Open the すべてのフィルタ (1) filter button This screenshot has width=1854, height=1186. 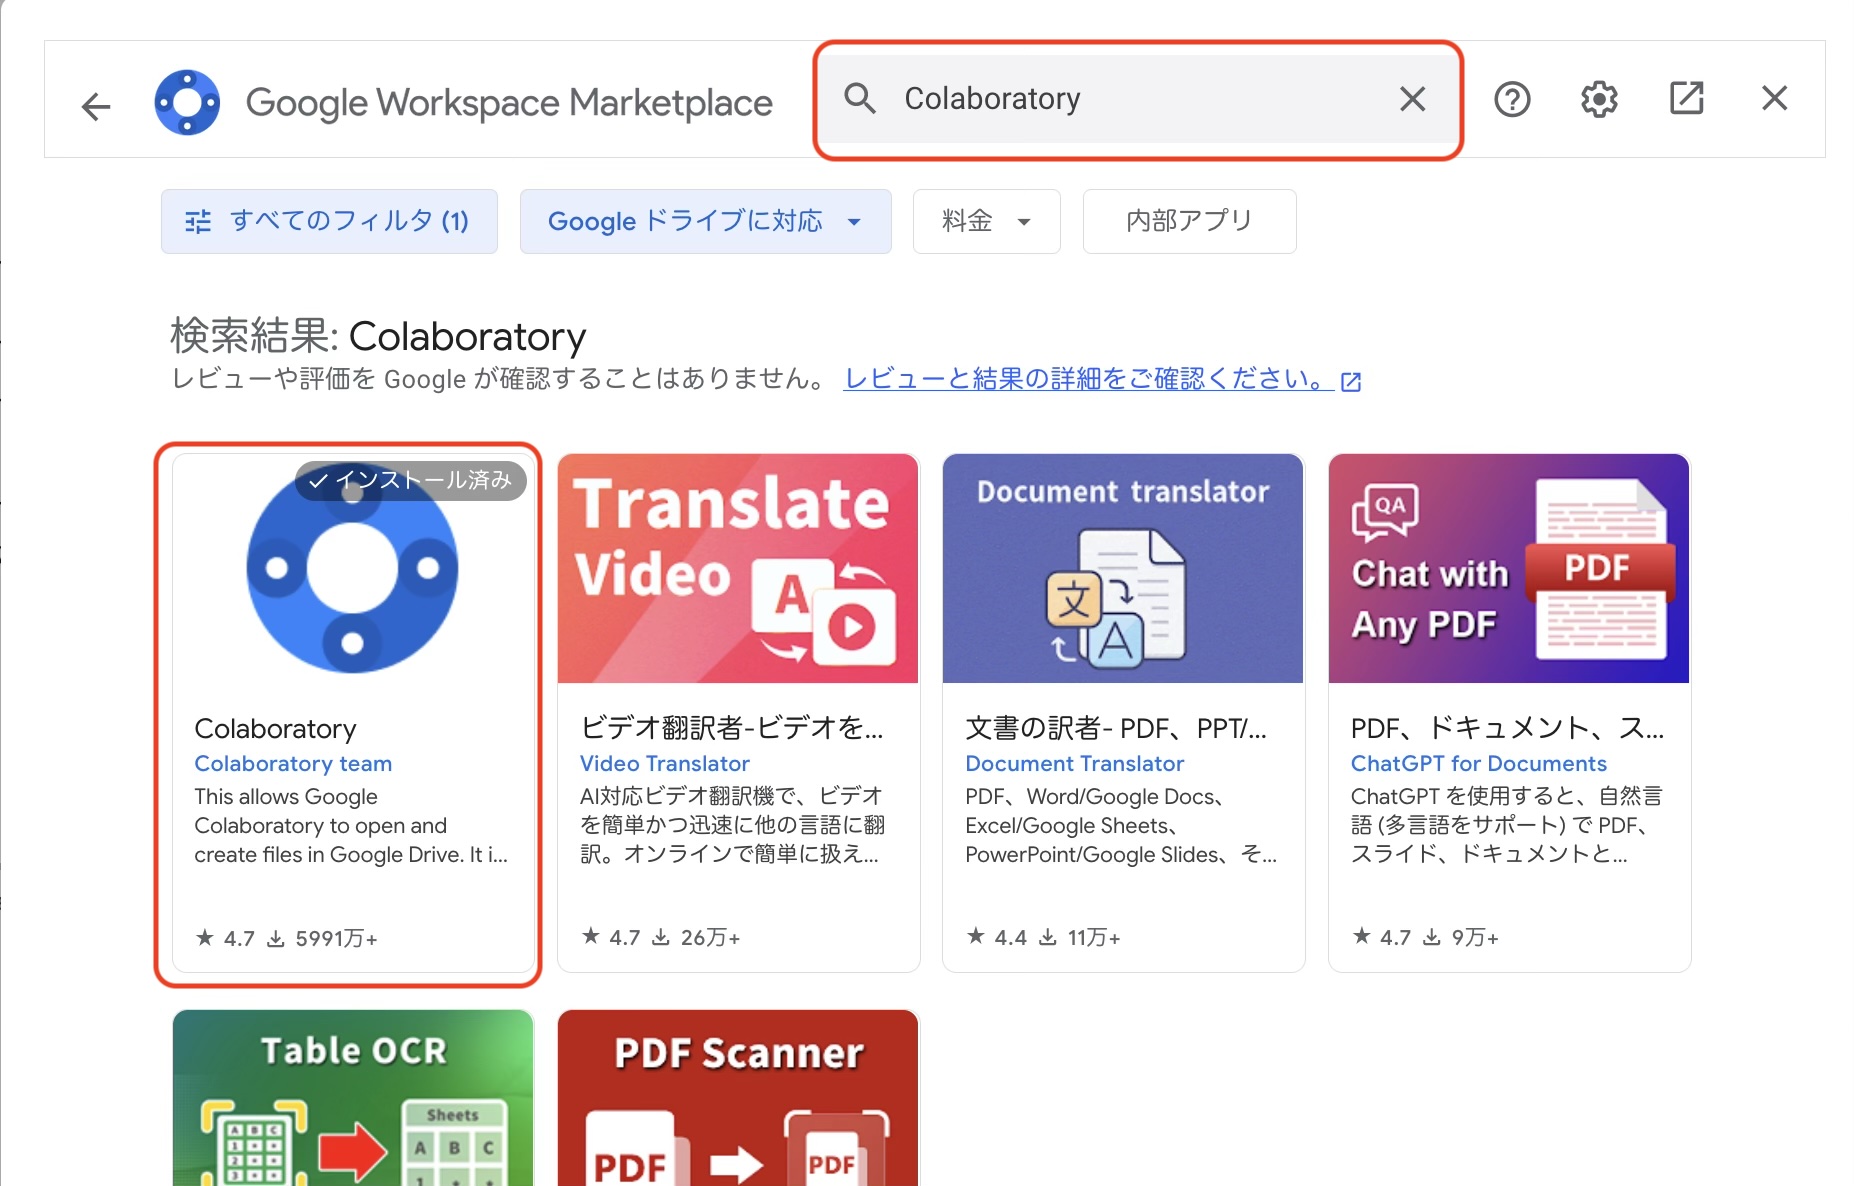pyautogui.click(x=329, y=221)
